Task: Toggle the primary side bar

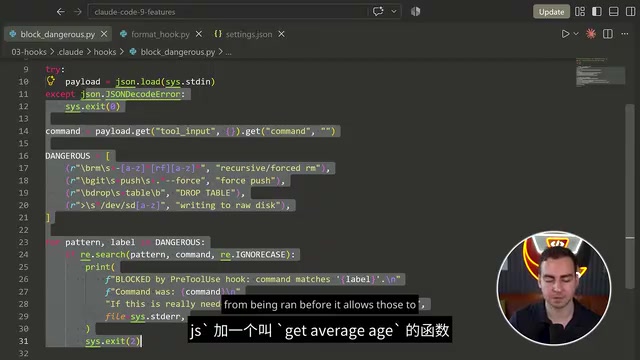Action: pos(596,11)
